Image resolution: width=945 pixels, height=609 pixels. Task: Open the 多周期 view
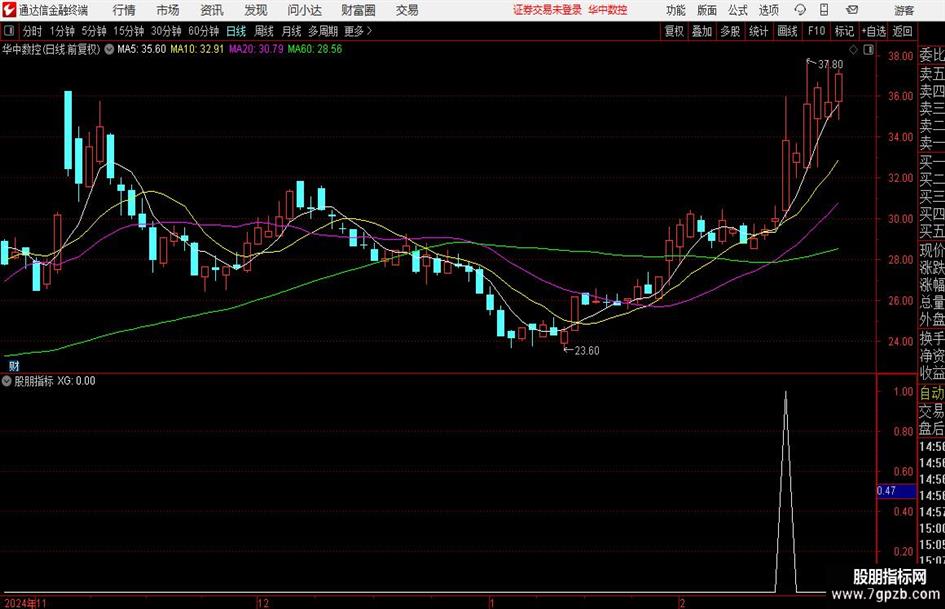[323, 31]
